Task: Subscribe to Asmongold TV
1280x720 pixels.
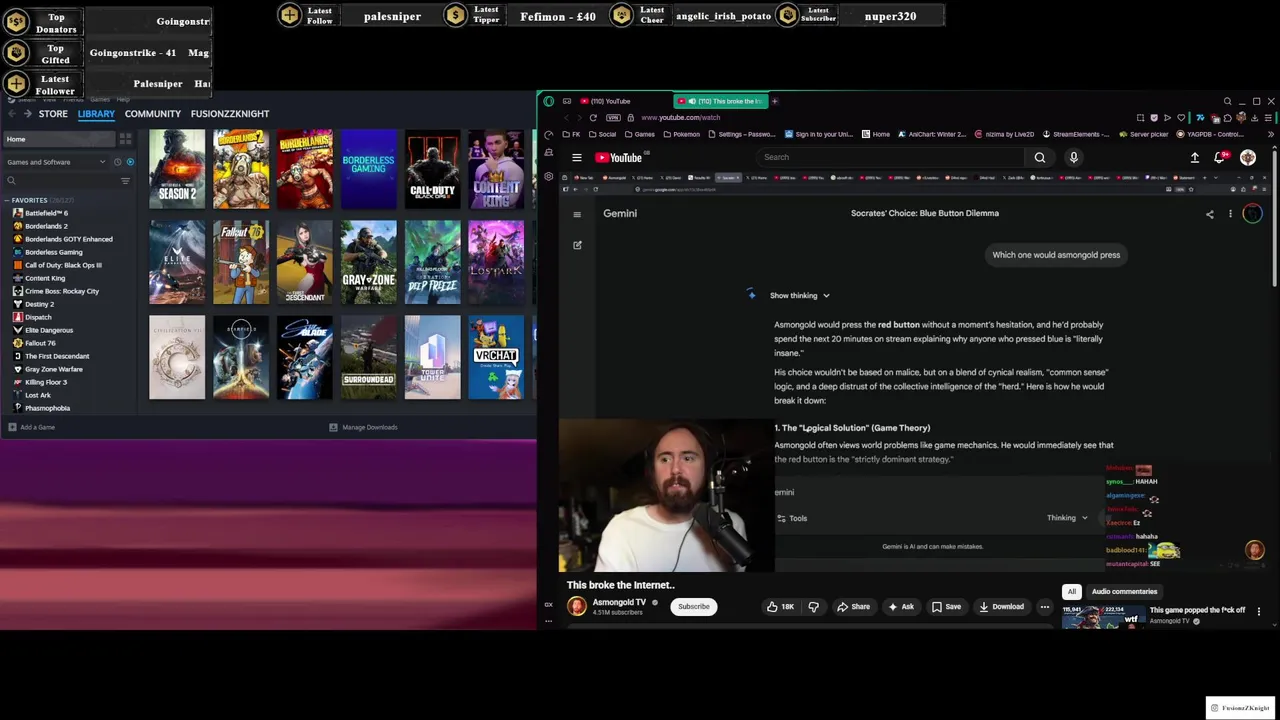Action: coord(693,606)
